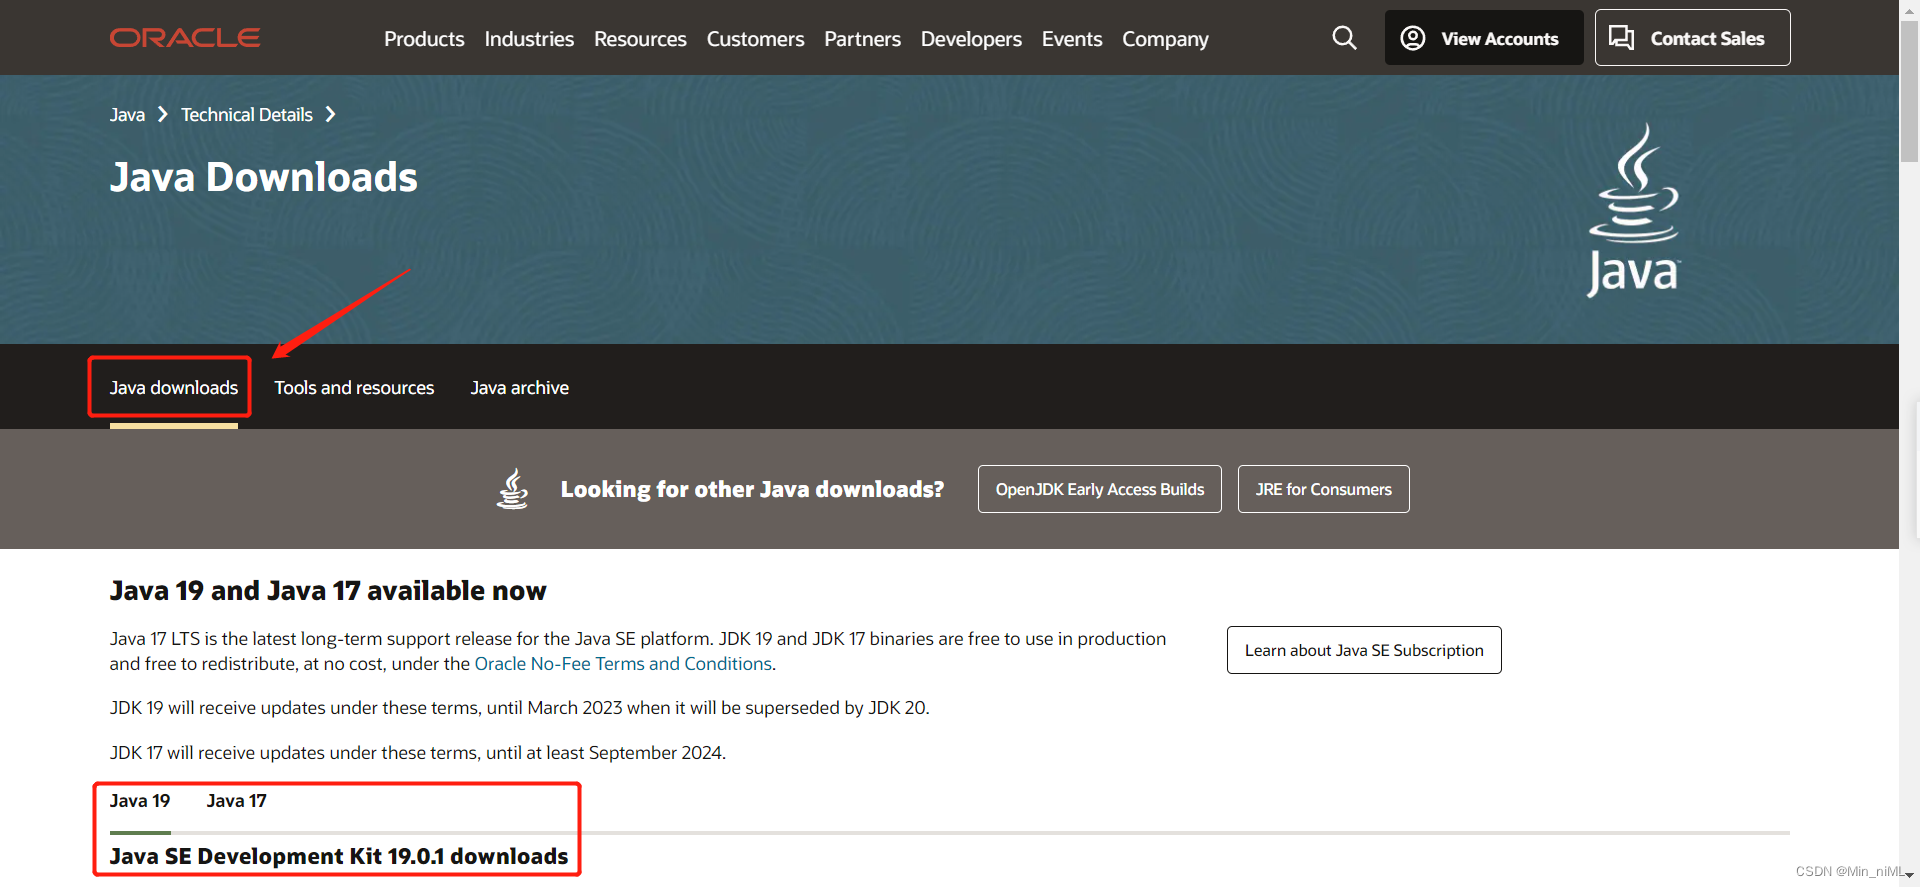This screenshot has height=887, width=1920.
Task: Open the Partners menu
Action: click(x=862, y=39)
